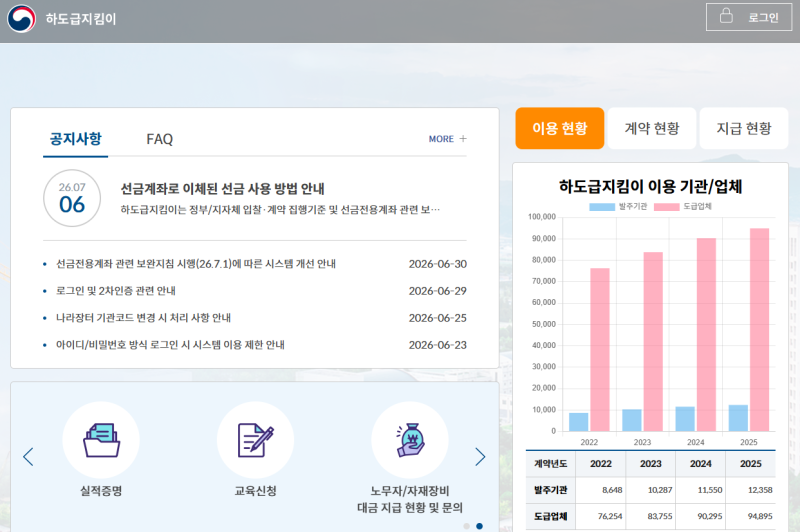Click the 2022 발주기관 blue bar

[579, 422]
